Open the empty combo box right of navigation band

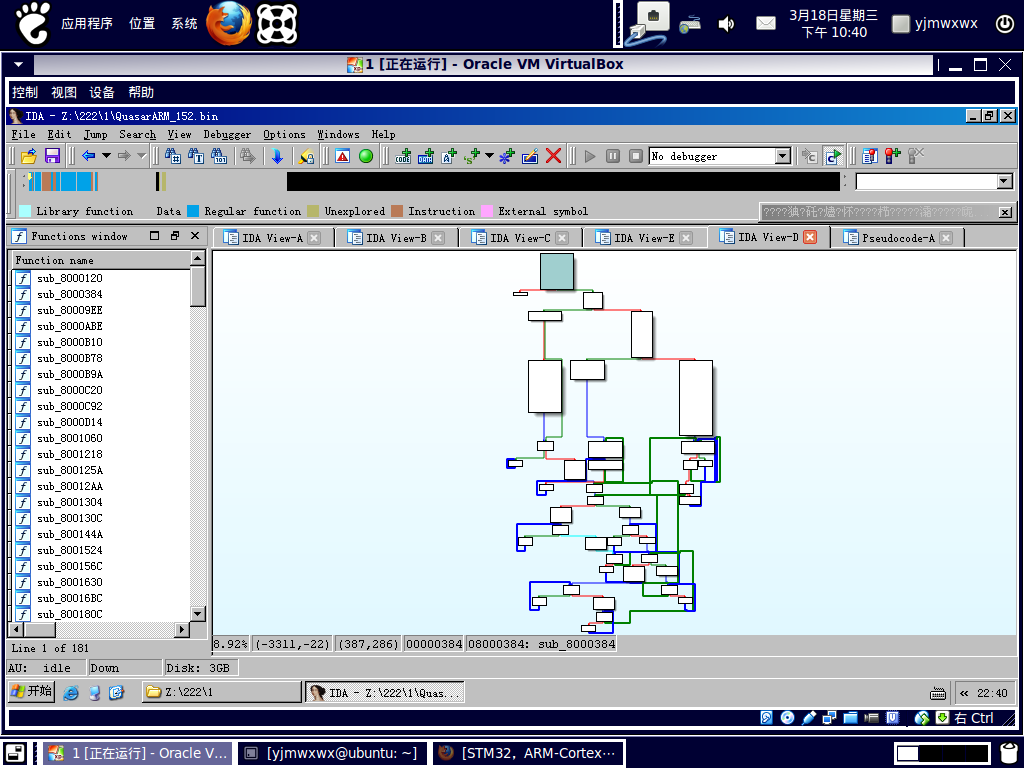tap(1005, 182)
